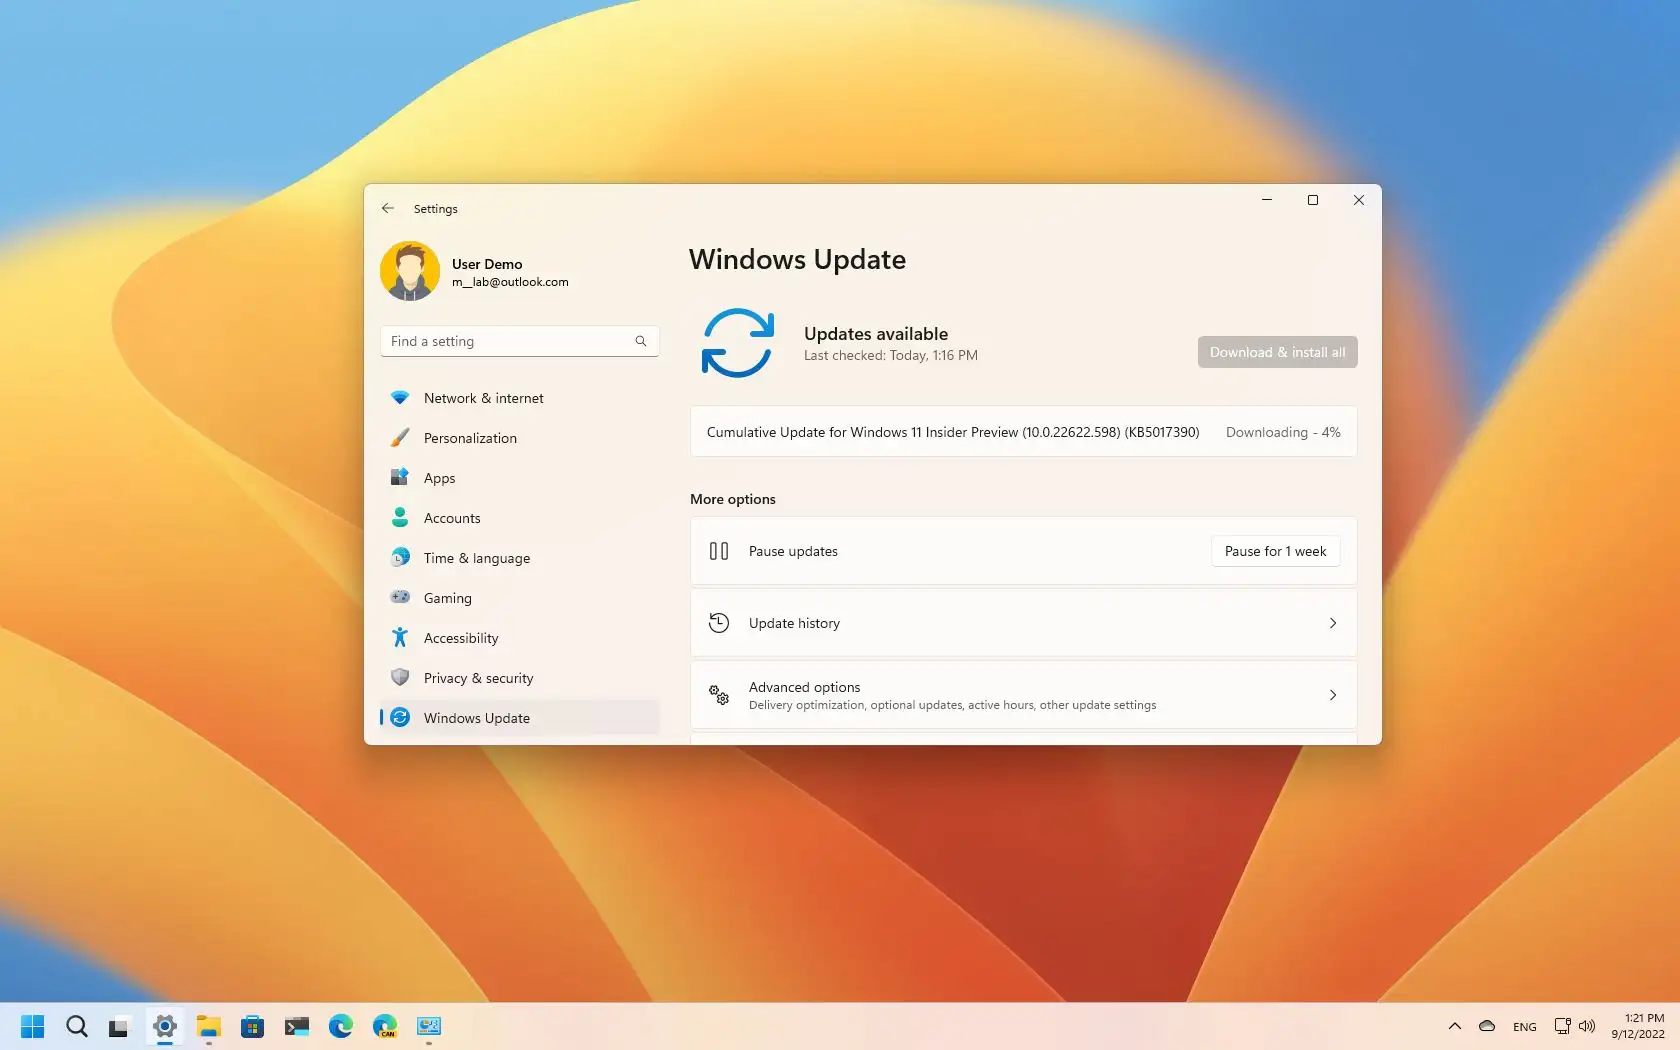
Task: Open Task View on the taskbar
Action: click(x=119, y=1026)
